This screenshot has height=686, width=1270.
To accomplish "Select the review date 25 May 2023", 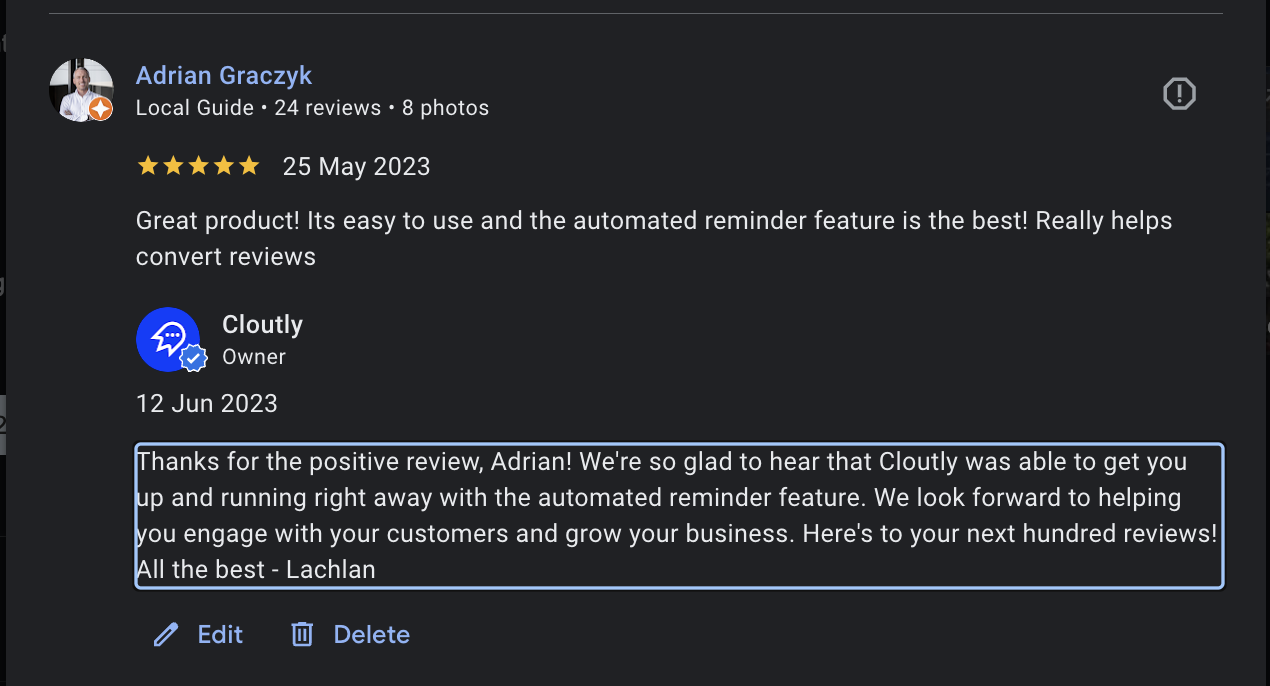I will click(356, 166).
